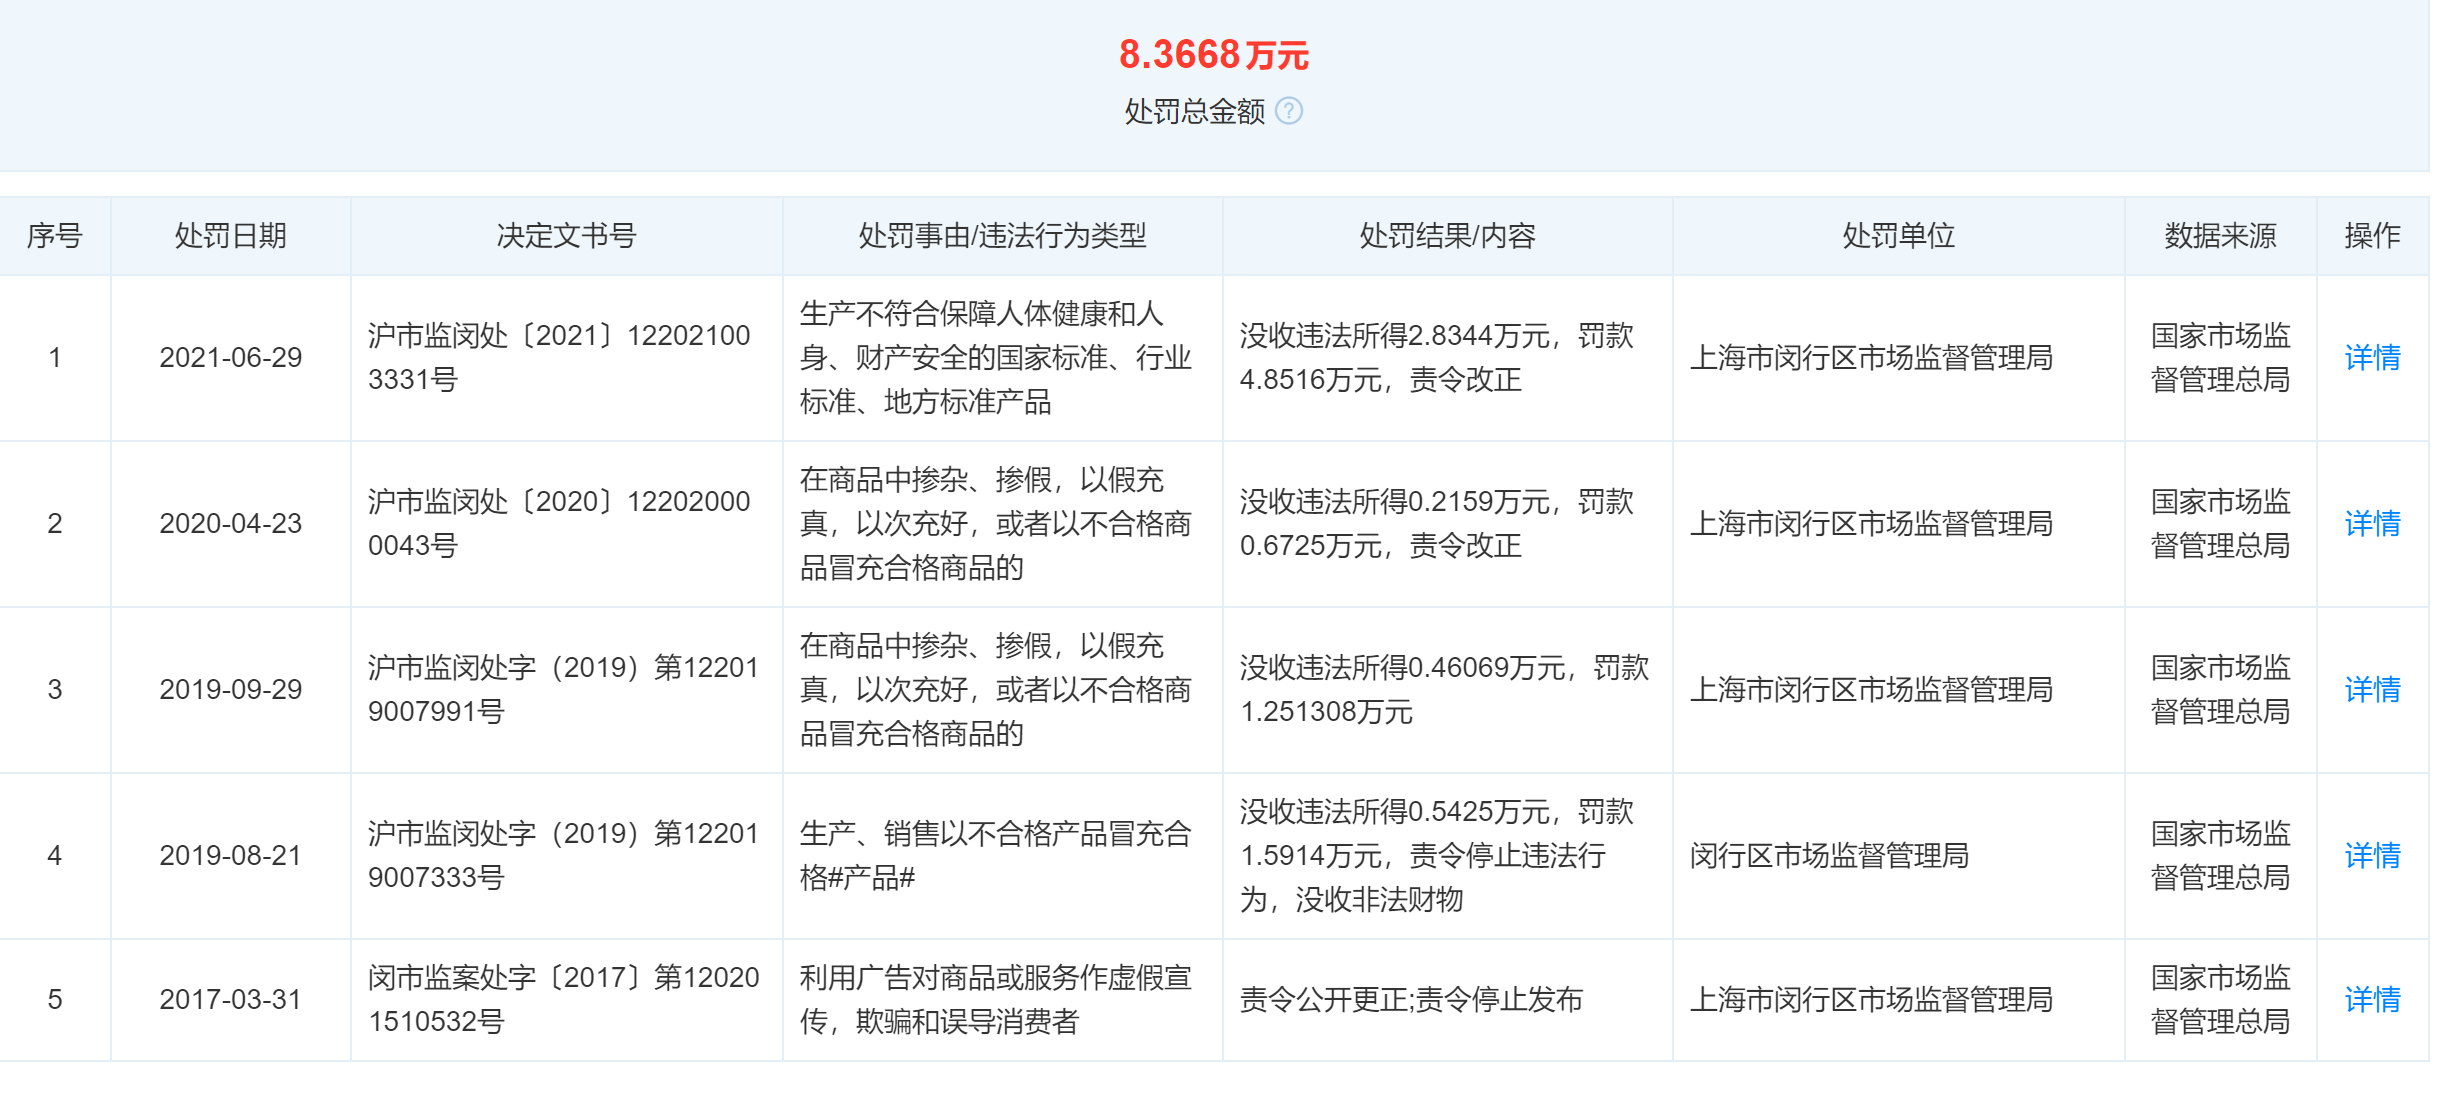The image size is (2438, 1099).
Task: Open 详情 for the 2017-03-31 penalty
Action: pyautogui.click(x=2372, y=999)
